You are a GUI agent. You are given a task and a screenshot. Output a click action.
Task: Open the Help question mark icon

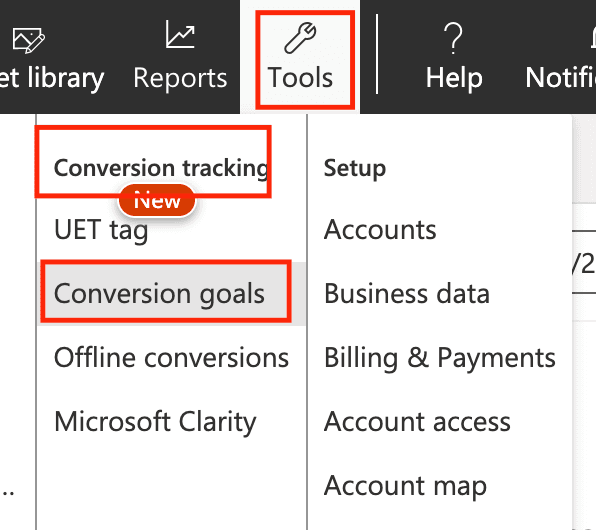(453, 38)
